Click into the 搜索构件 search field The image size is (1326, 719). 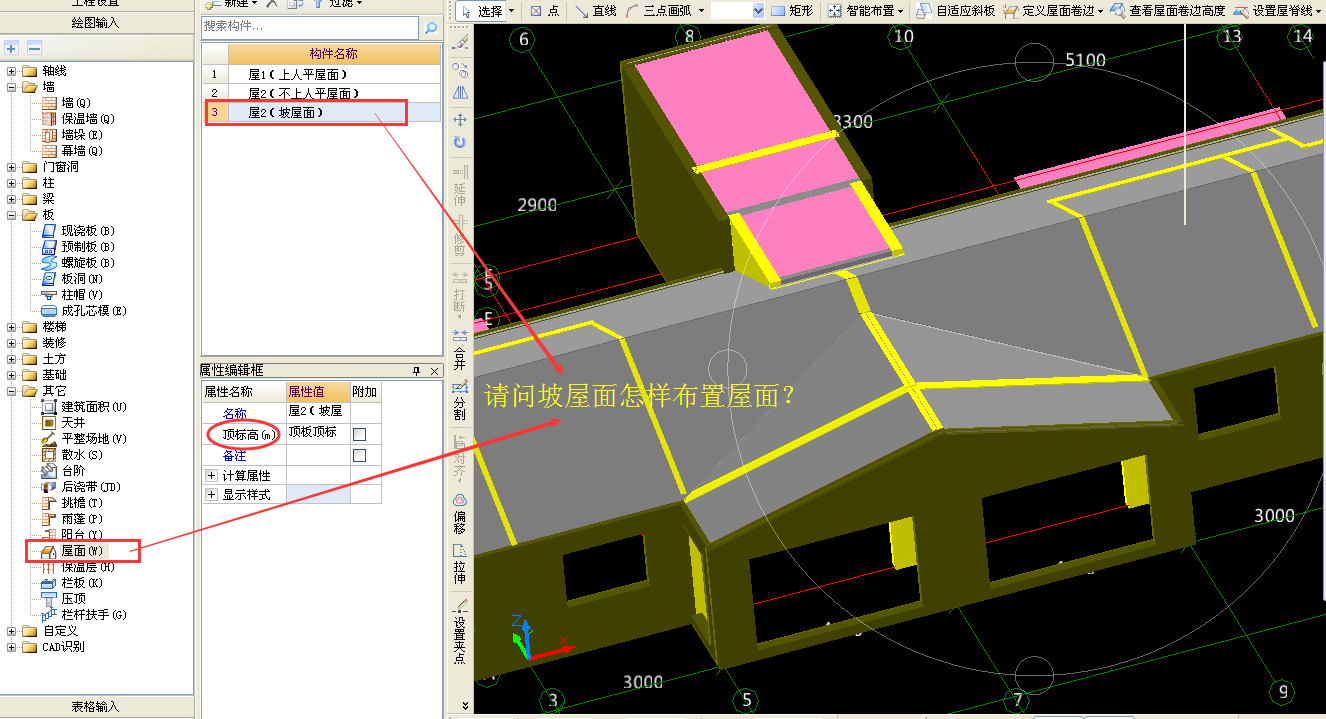click(x=311, y=28)
